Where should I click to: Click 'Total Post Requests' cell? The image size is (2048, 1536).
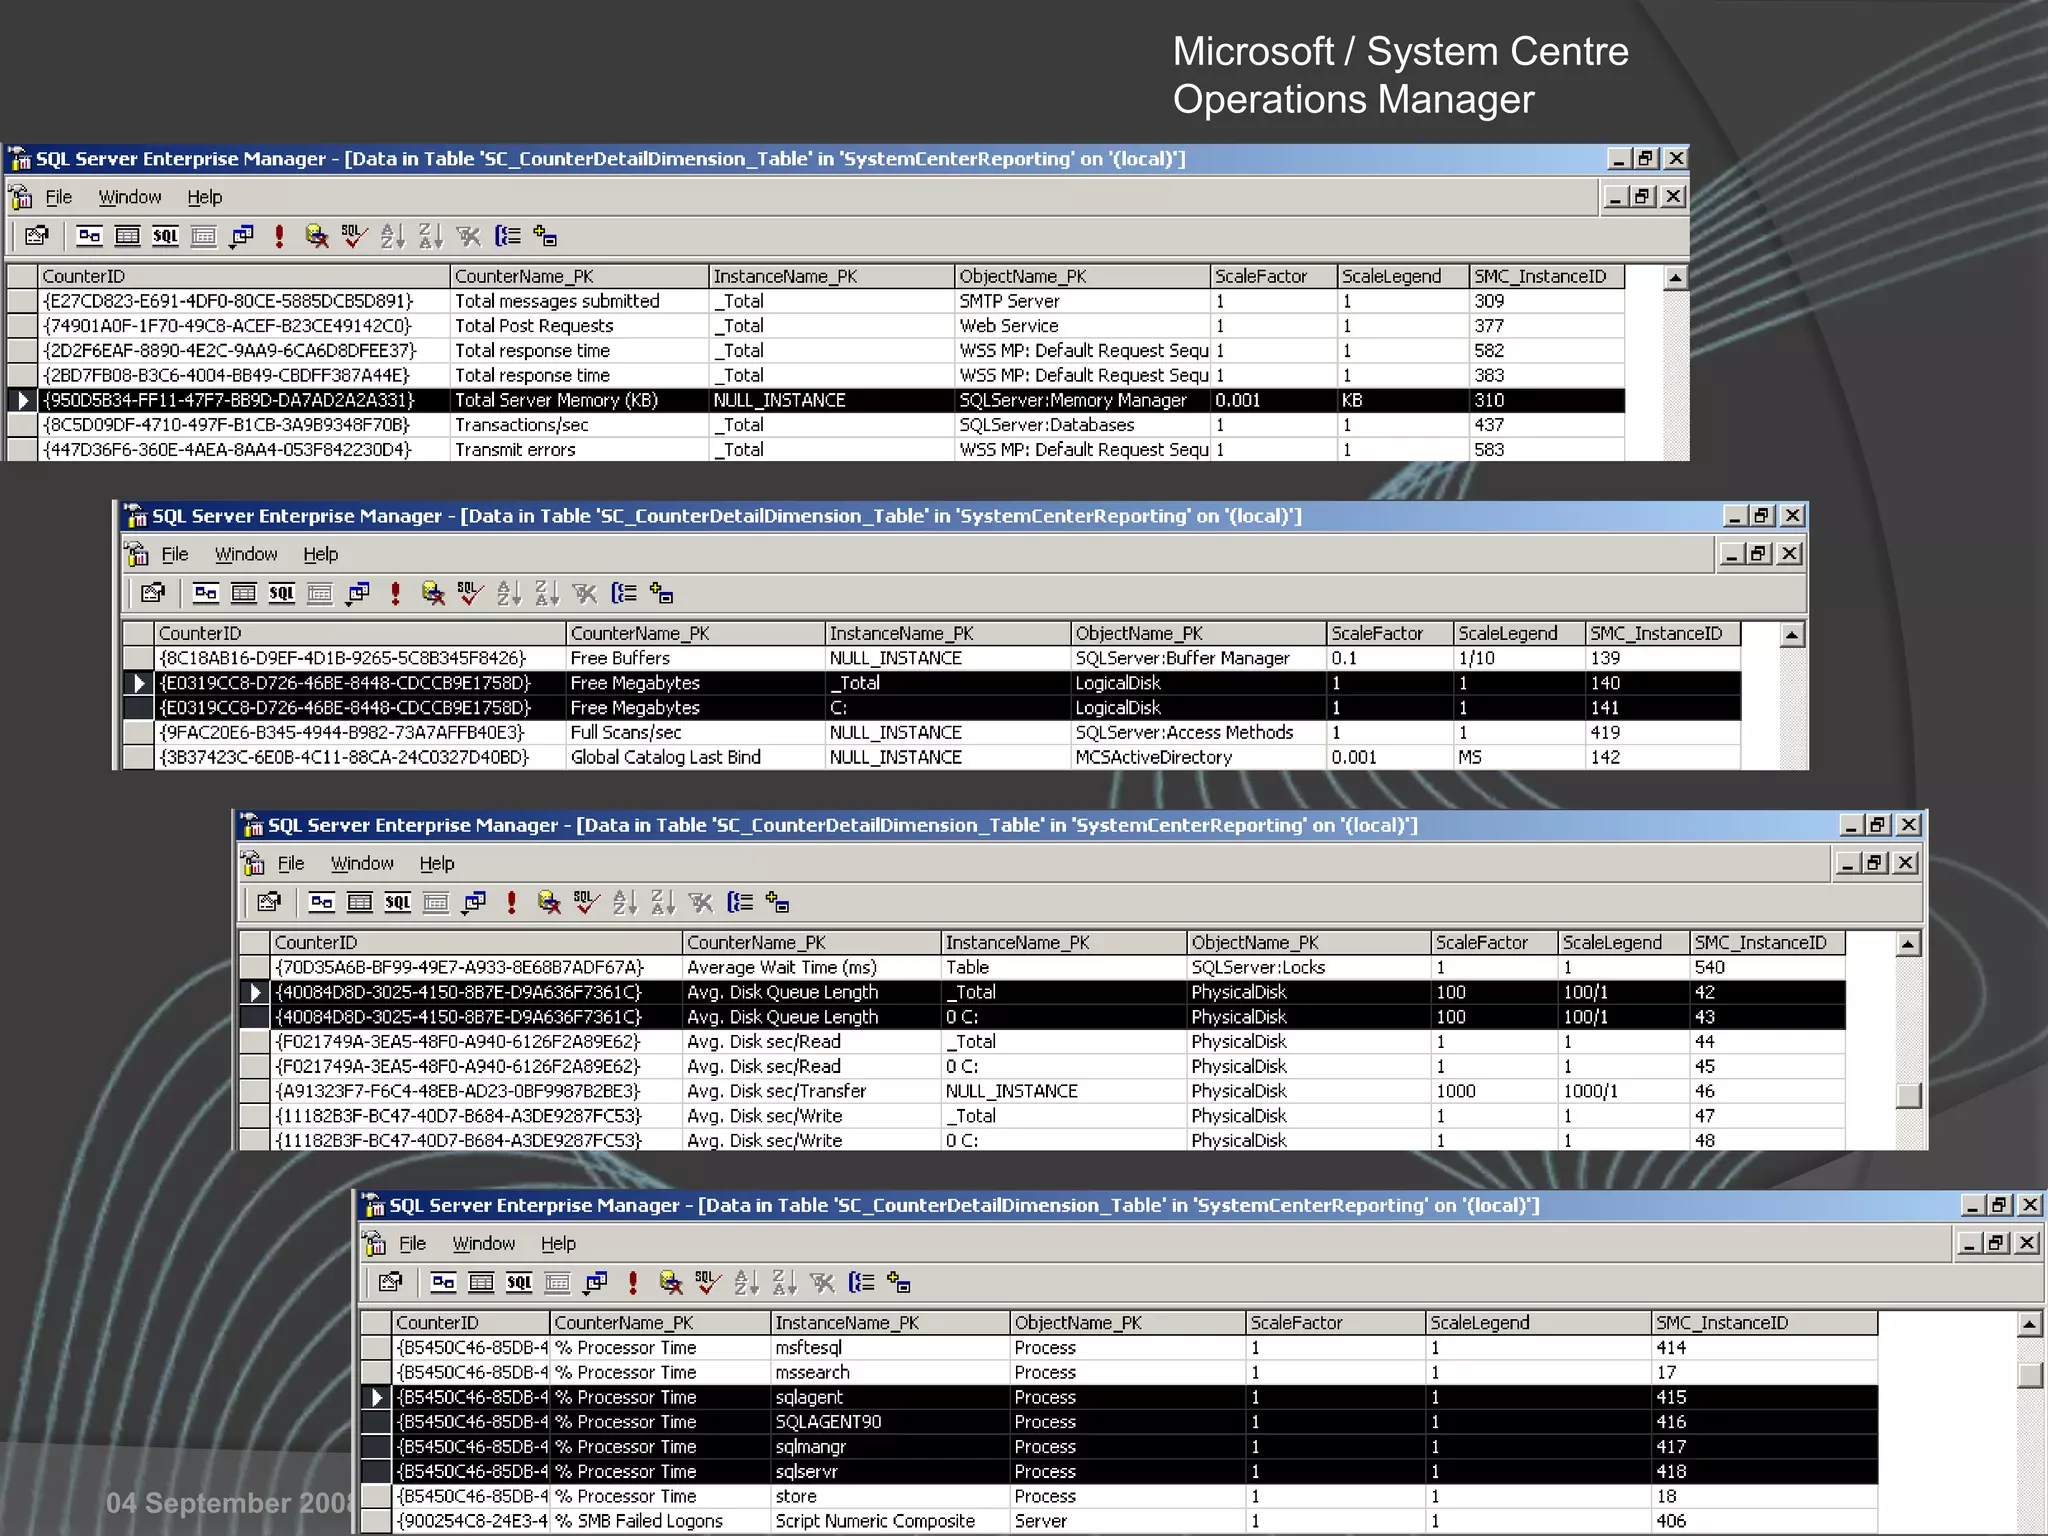pos(579,326)
